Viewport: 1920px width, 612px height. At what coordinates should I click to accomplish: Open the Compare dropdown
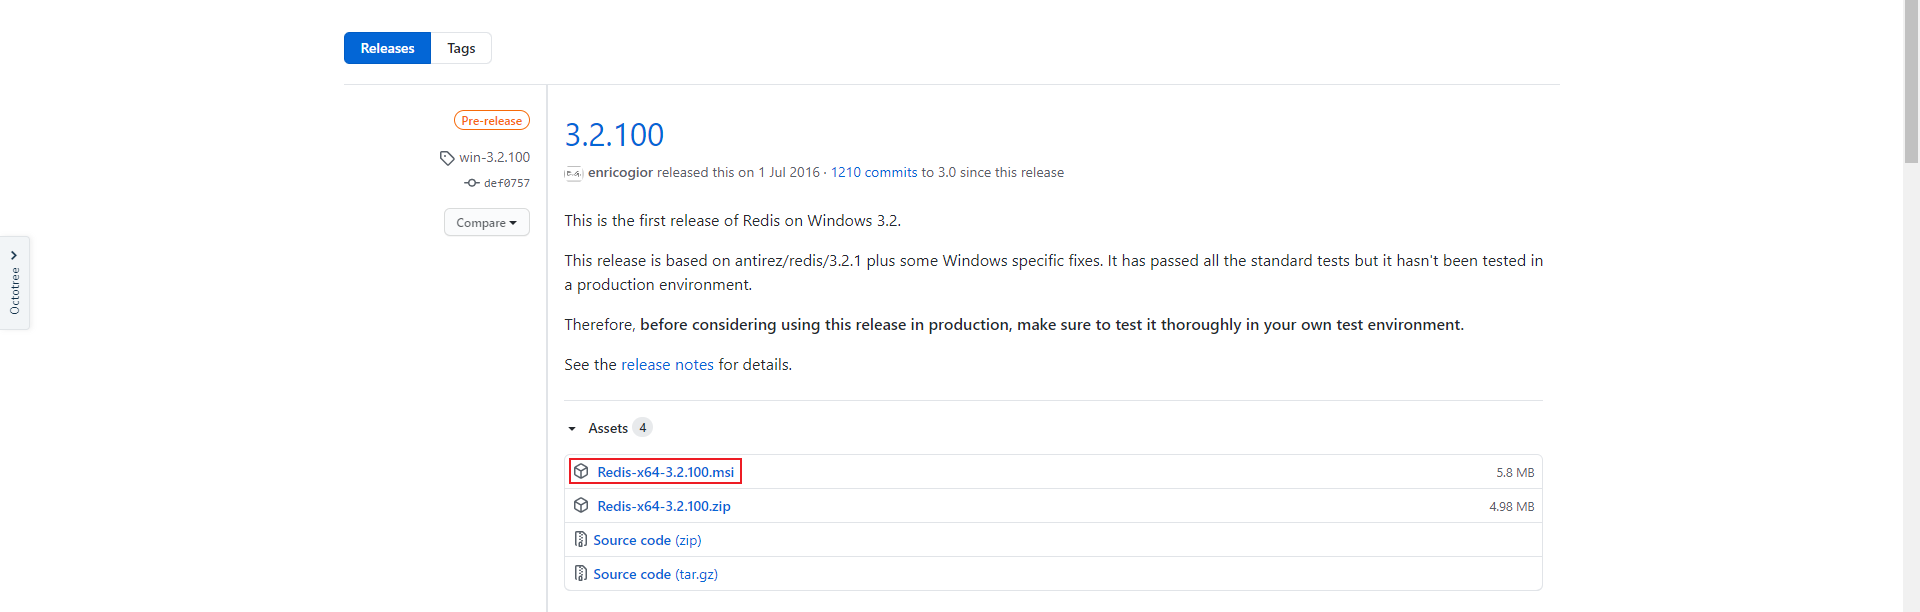[x=486, y=222]
